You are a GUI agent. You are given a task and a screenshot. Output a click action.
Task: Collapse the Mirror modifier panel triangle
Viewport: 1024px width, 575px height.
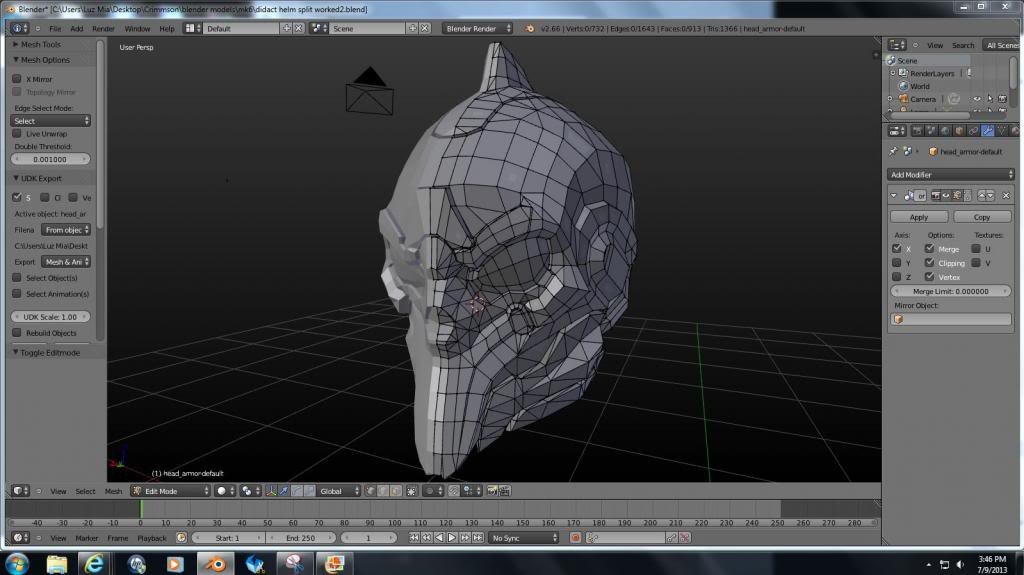click(x=893, y=195)
